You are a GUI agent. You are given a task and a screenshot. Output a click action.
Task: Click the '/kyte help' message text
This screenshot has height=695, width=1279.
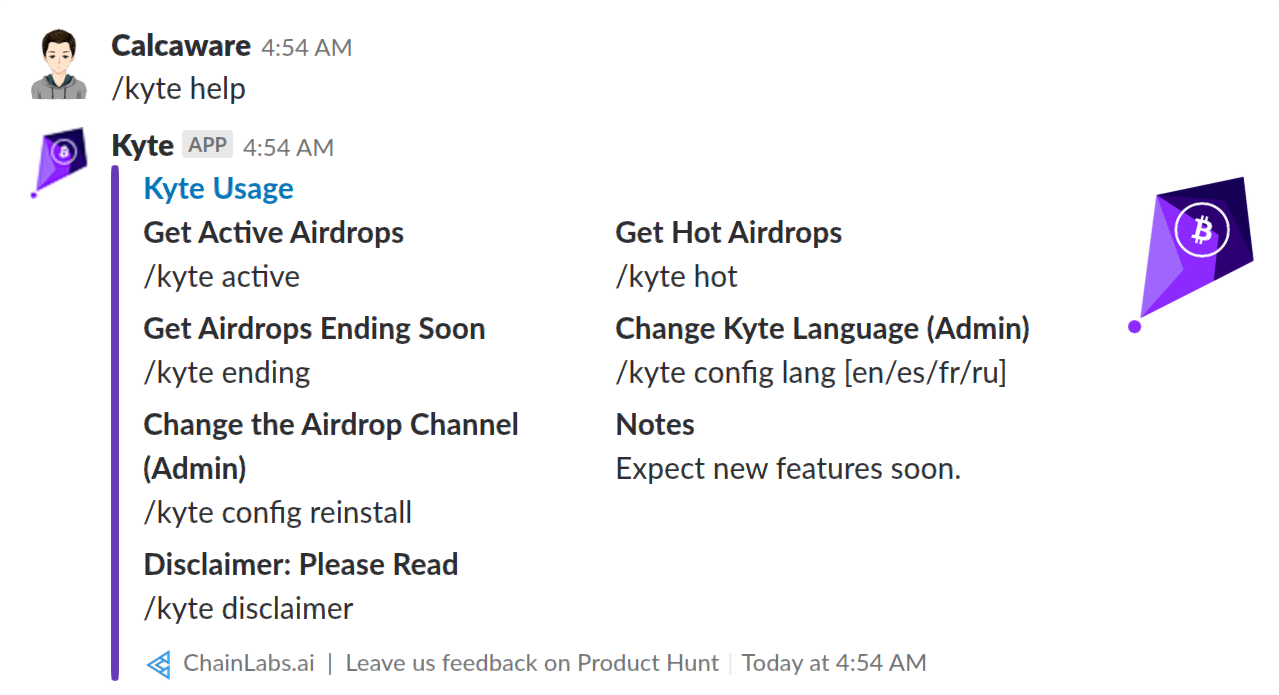(x=178, y=89)
